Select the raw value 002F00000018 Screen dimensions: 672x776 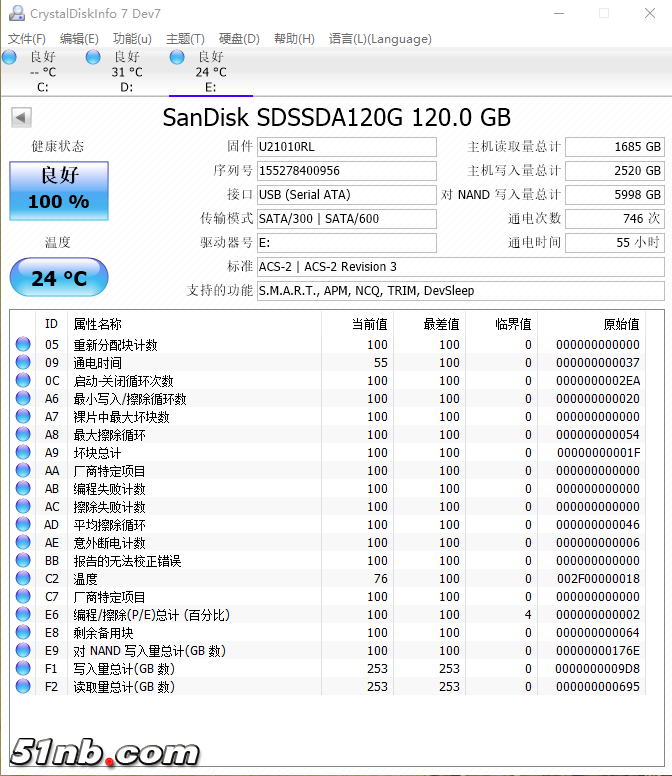(598, 579)
